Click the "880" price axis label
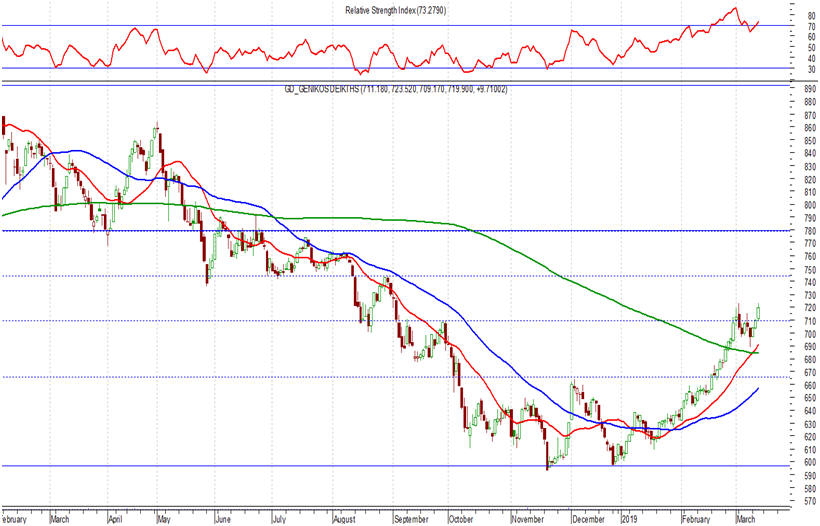The width and height of the screenshot is (820, 526). click(x=810, y=102)
